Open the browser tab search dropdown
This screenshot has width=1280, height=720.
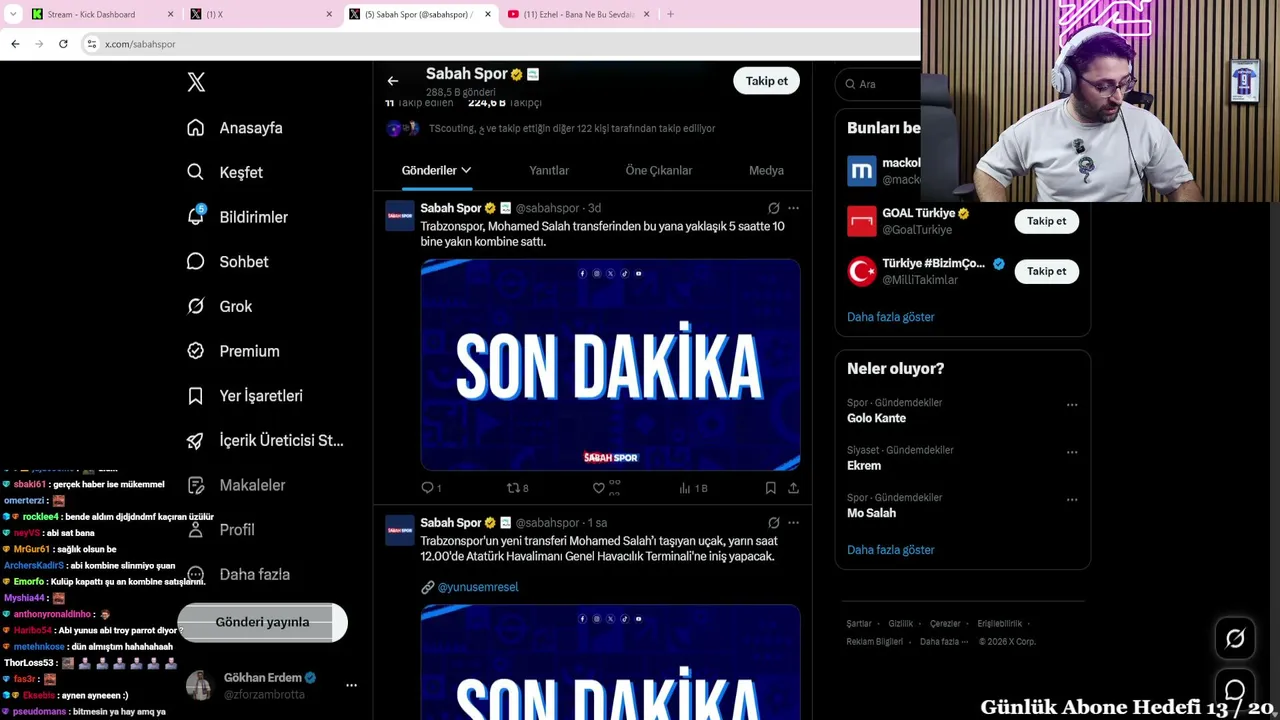13,14
